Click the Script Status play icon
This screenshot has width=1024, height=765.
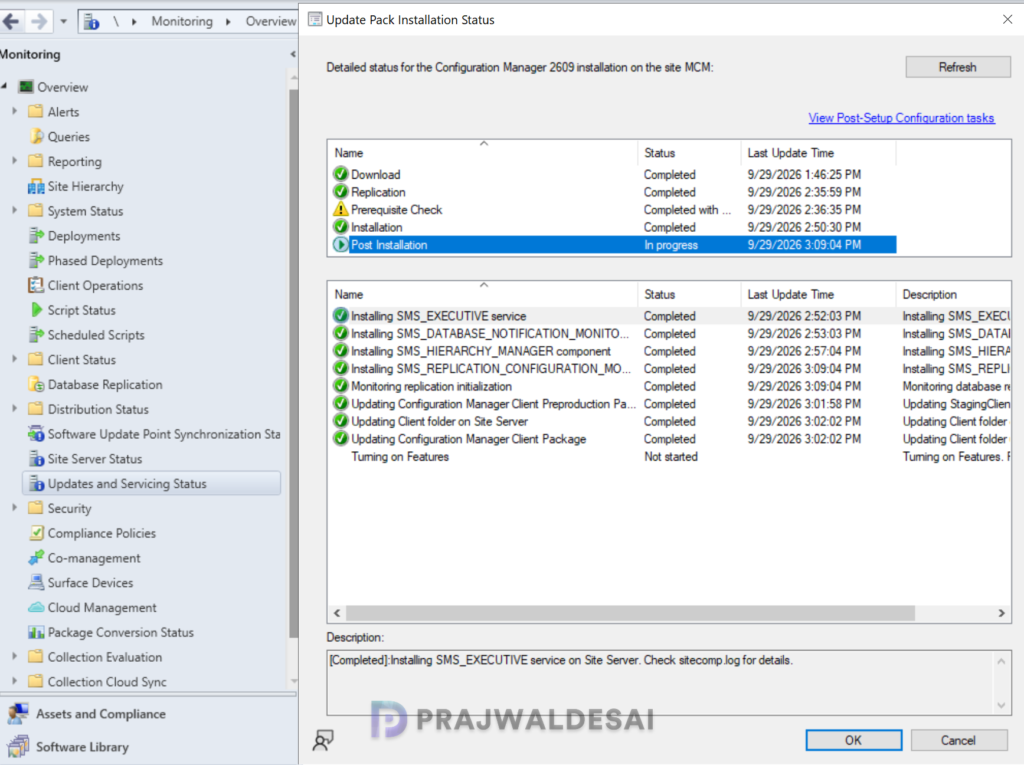[37, 310]
